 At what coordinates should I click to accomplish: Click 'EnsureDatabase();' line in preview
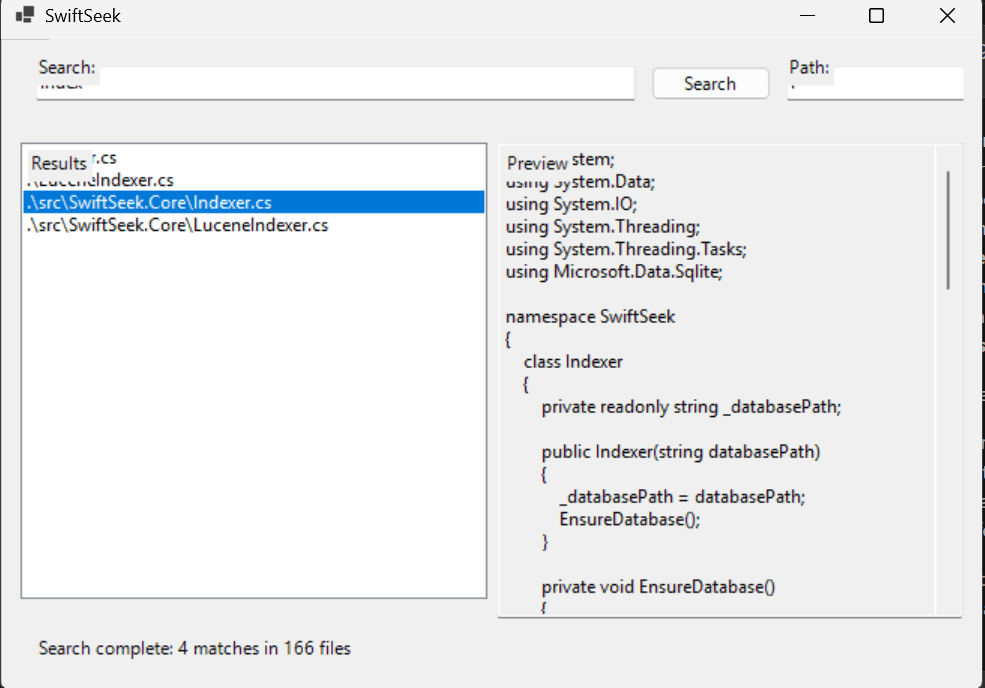point(630,520)
